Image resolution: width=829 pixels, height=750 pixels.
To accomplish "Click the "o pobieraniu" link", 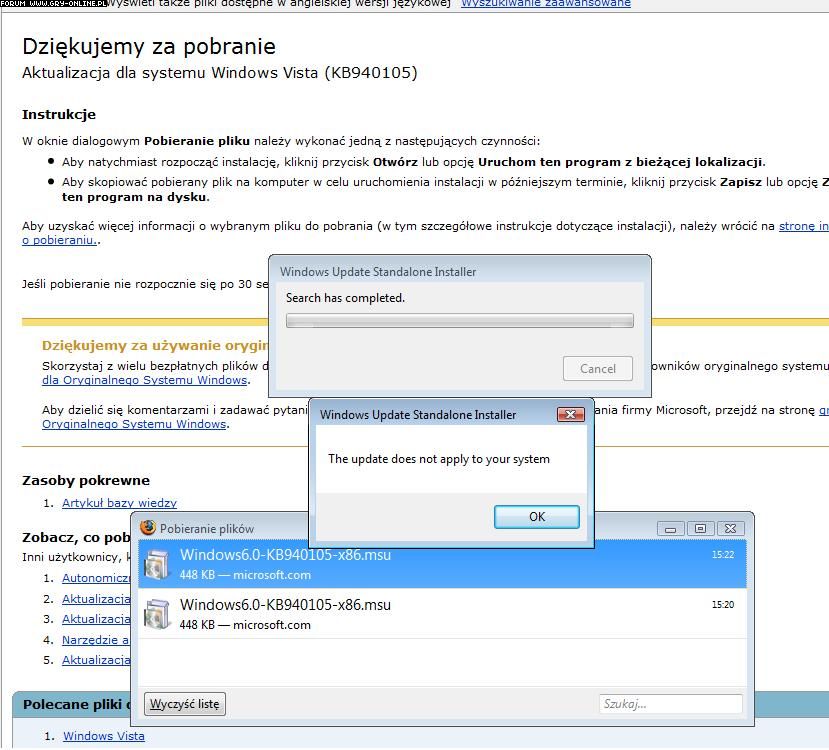I will pyautogui.click(x=59, y=240).
